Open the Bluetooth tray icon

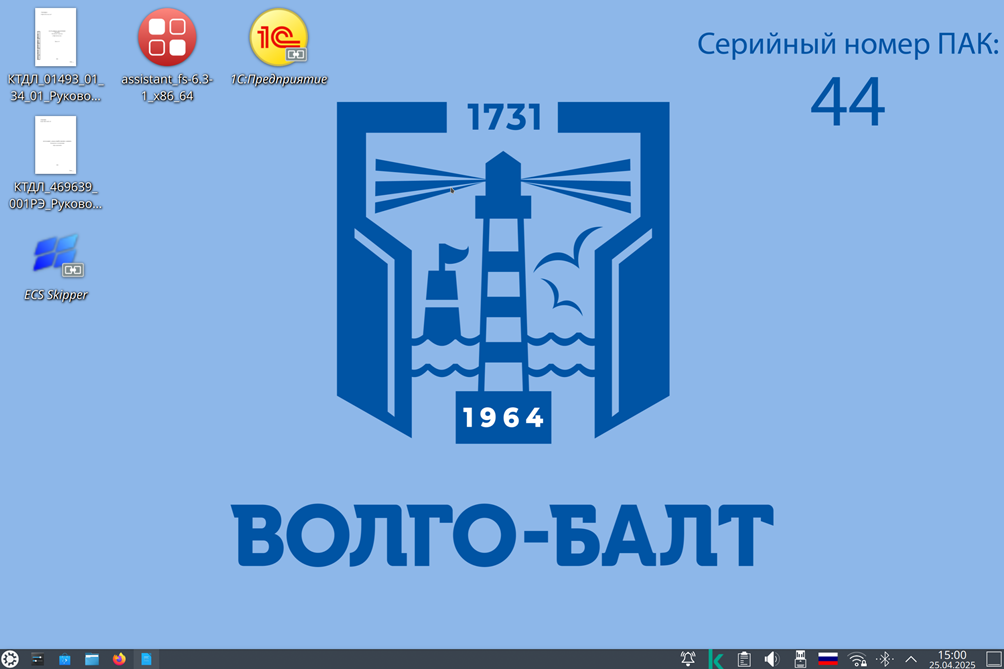(885, 659)
